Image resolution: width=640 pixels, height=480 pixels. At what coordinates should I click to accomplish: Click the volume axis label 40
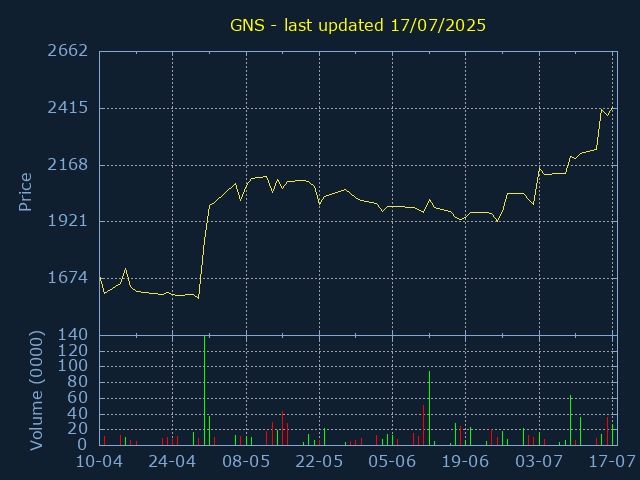(x=78, y=413)
